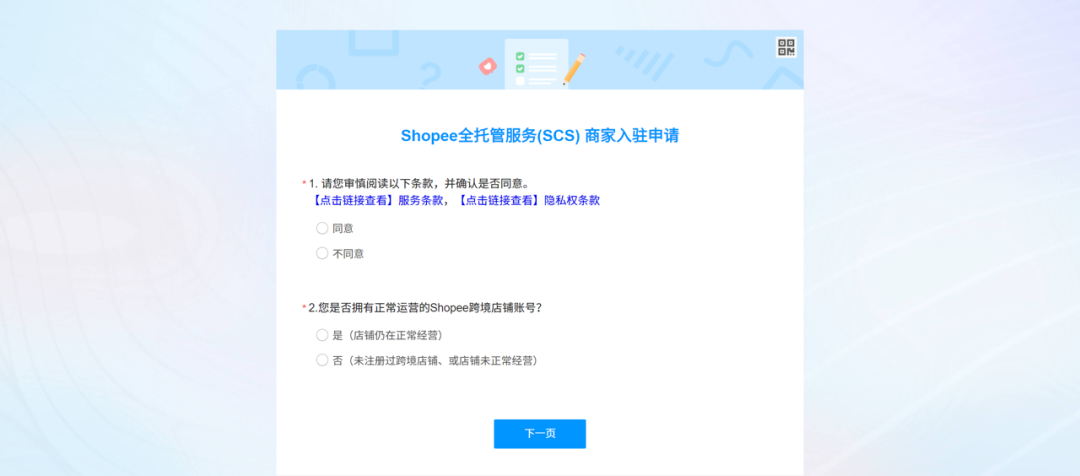Click the checklist document illustration
This screenshot has height=476, width=1080.
point(536,64)
